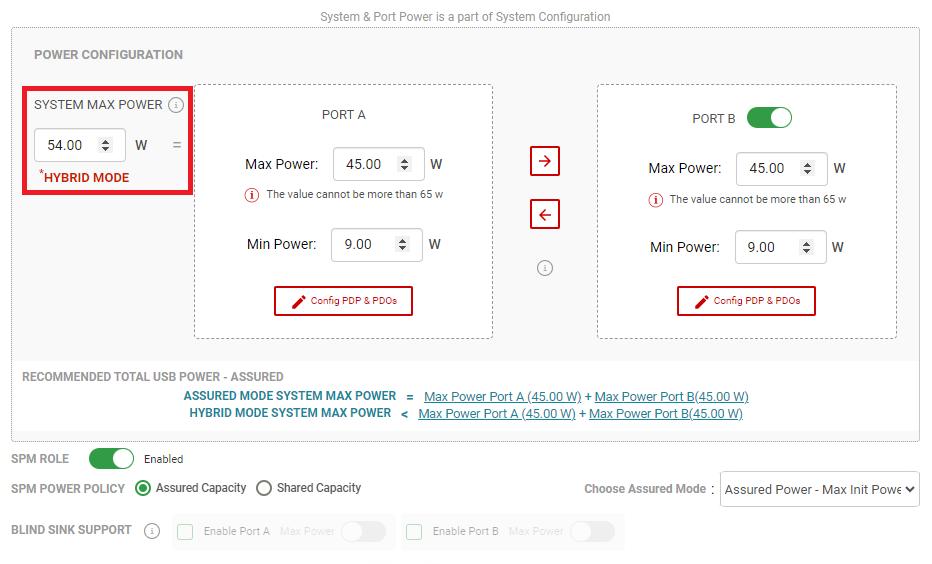Toggle Port B enable switch off
Screen dimensions: 932x564
tap(769, 118)
